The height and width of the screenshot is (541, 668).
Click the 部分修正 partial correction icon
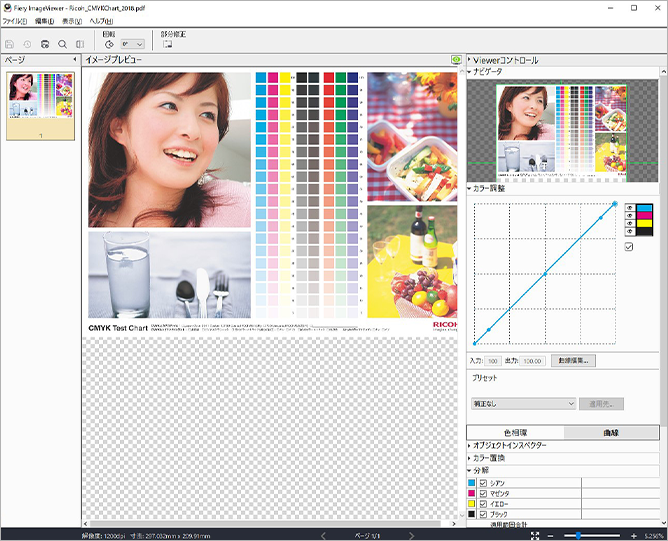pyautogui.click(x=167, y=44)
